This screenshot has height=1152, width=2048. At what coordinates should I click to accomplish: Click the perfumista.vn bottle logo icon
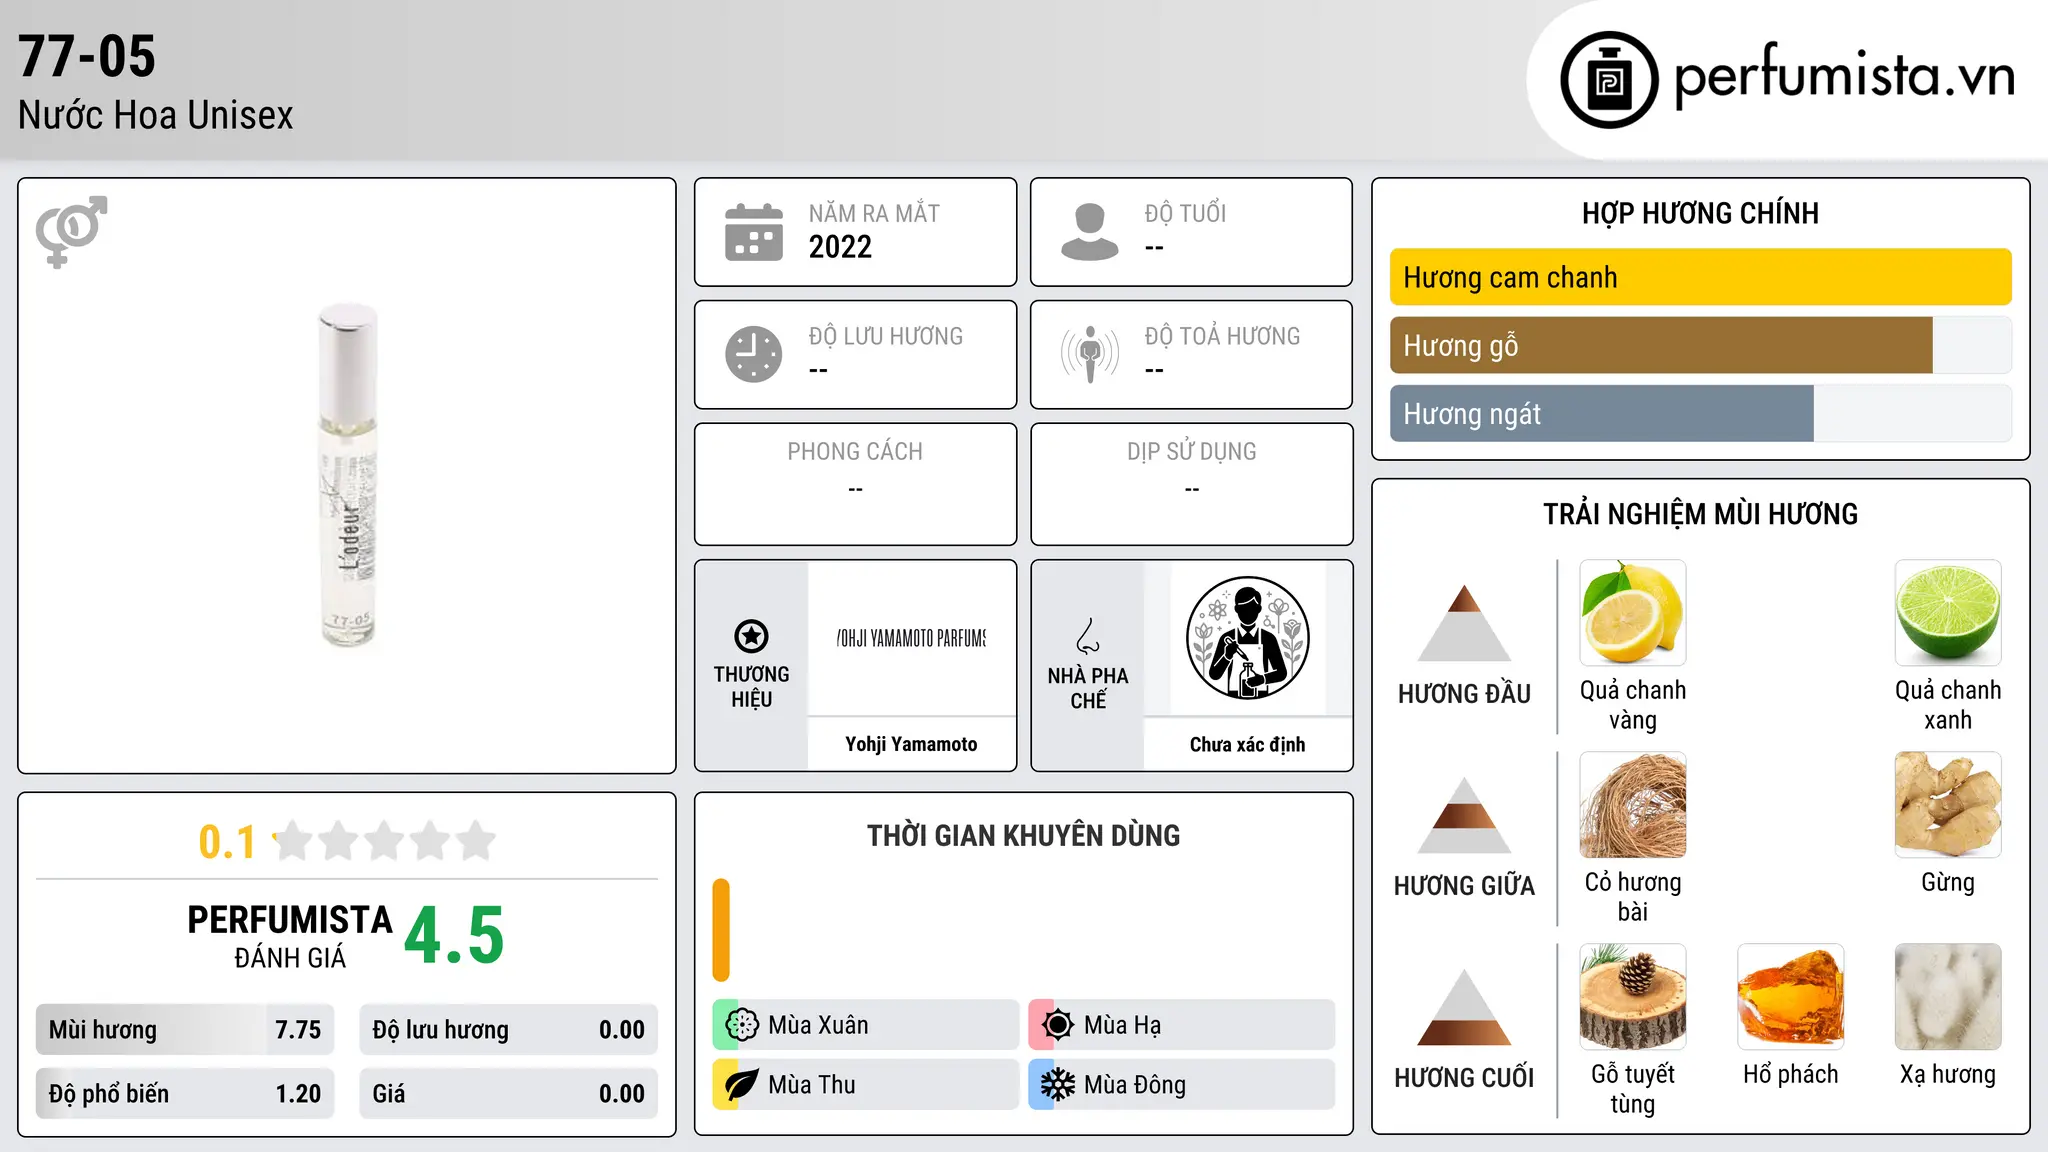(1609, 80)
